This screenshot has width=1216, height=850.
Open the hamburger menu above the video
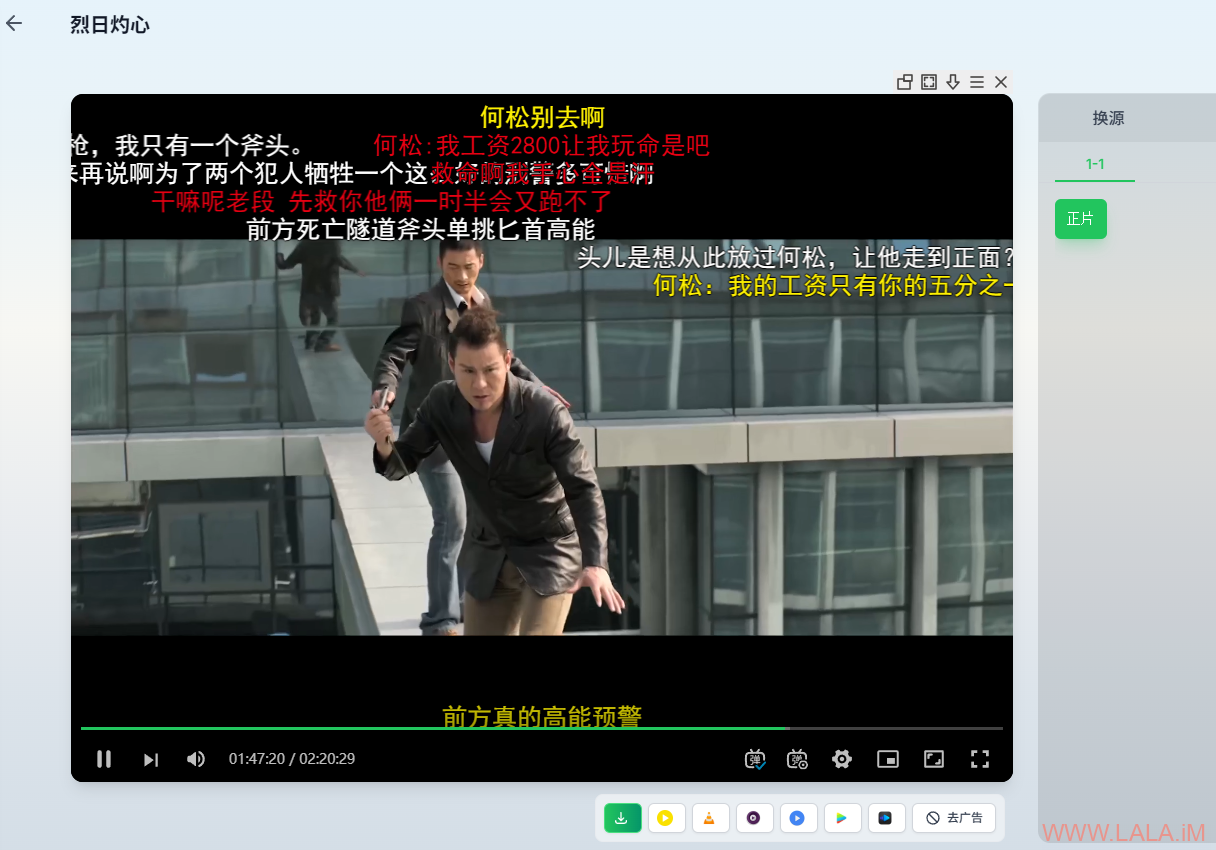pos(977,82)
